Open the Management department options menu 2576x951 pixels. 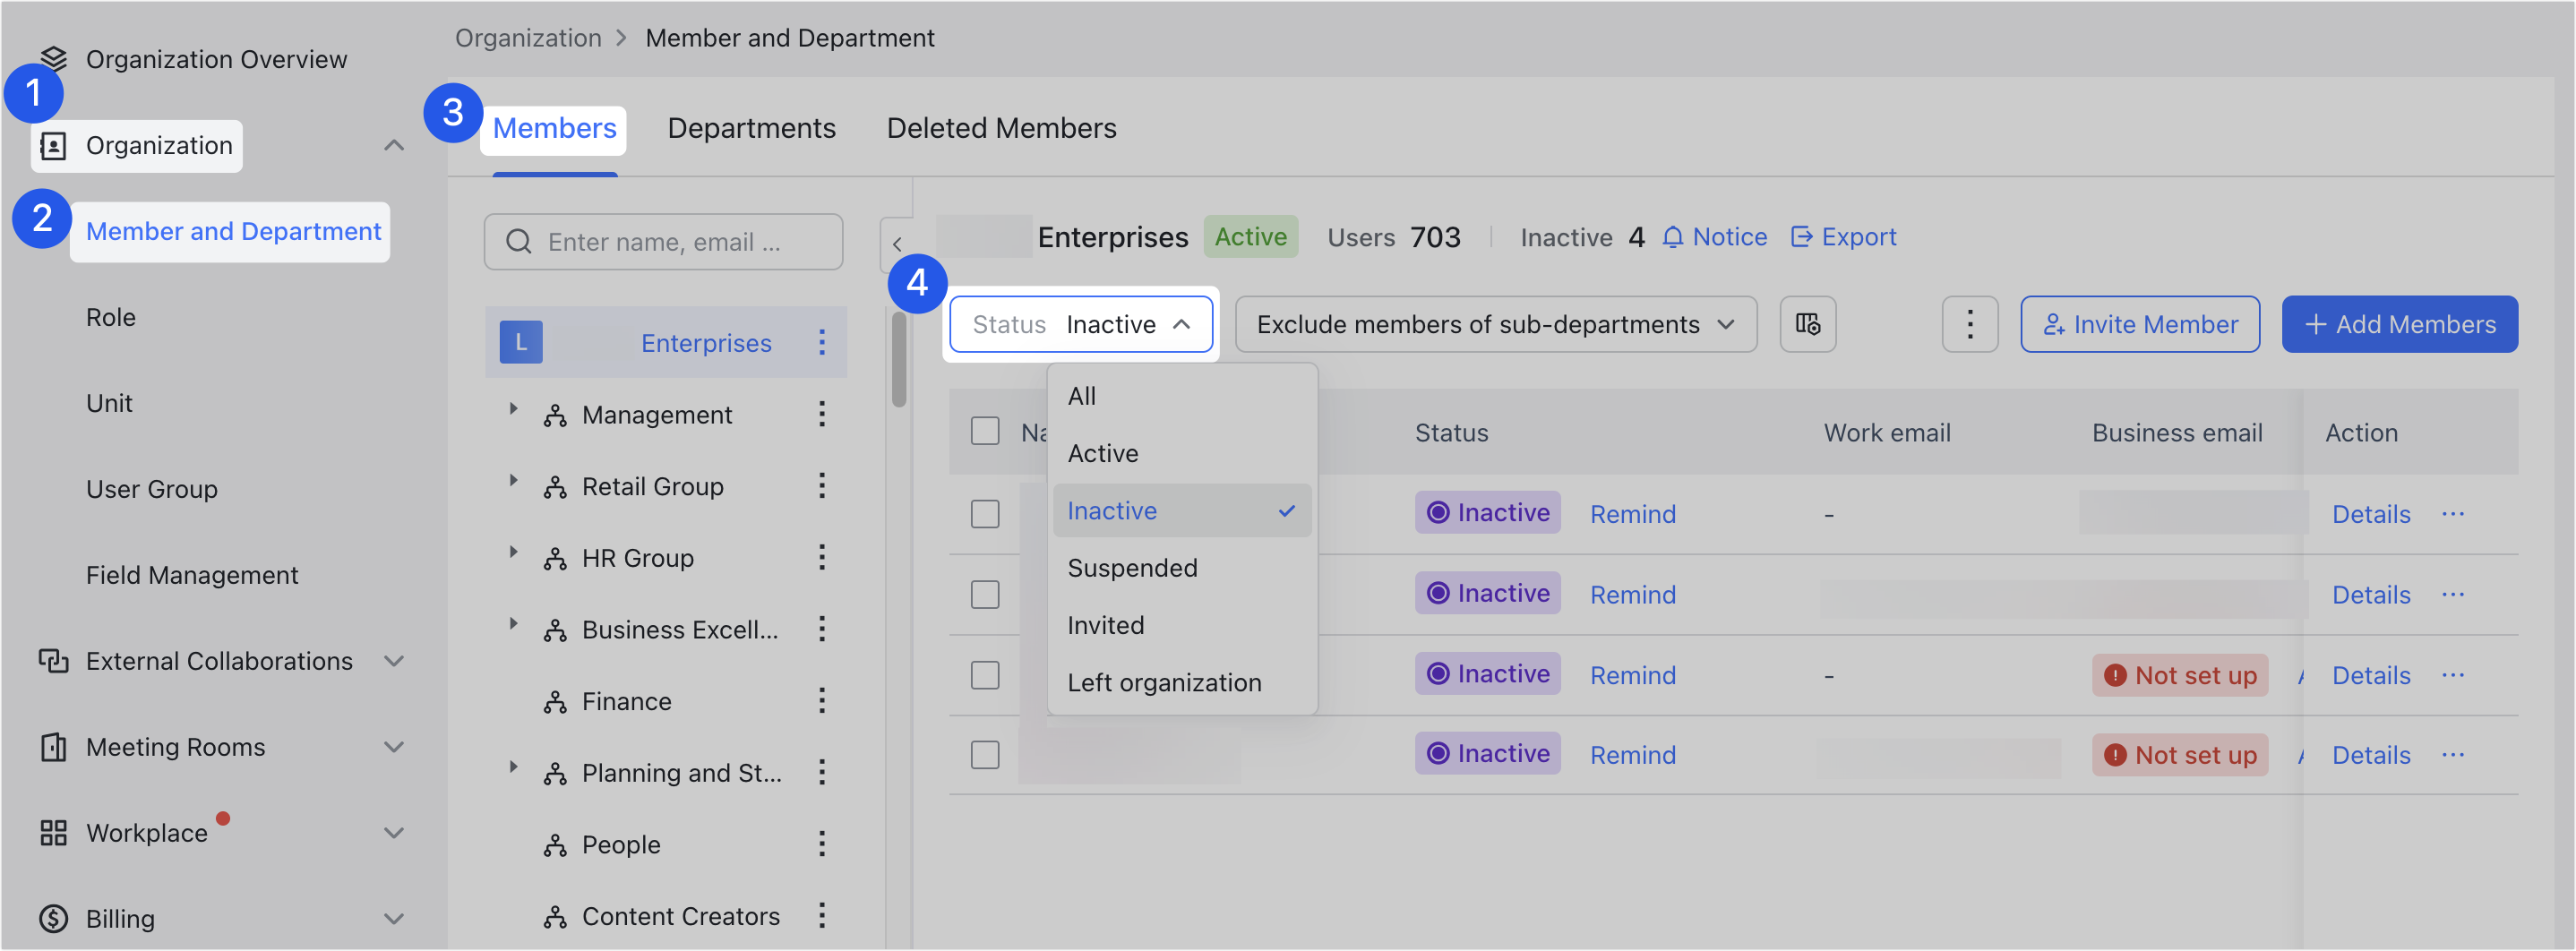tap(821, 414)
